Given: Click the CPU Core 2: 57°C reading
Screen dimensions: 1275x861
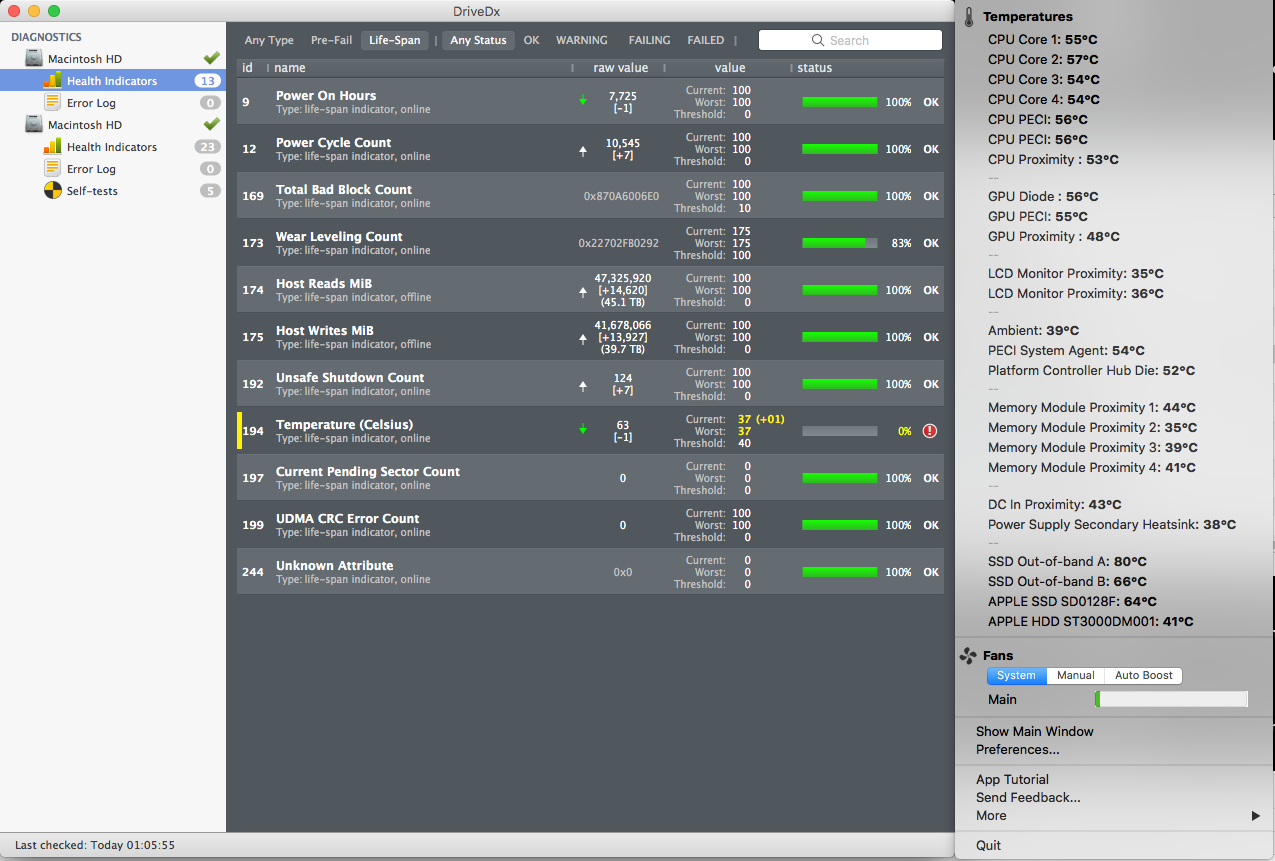Looking at the screenshot, I should (x=1044, y=60).
